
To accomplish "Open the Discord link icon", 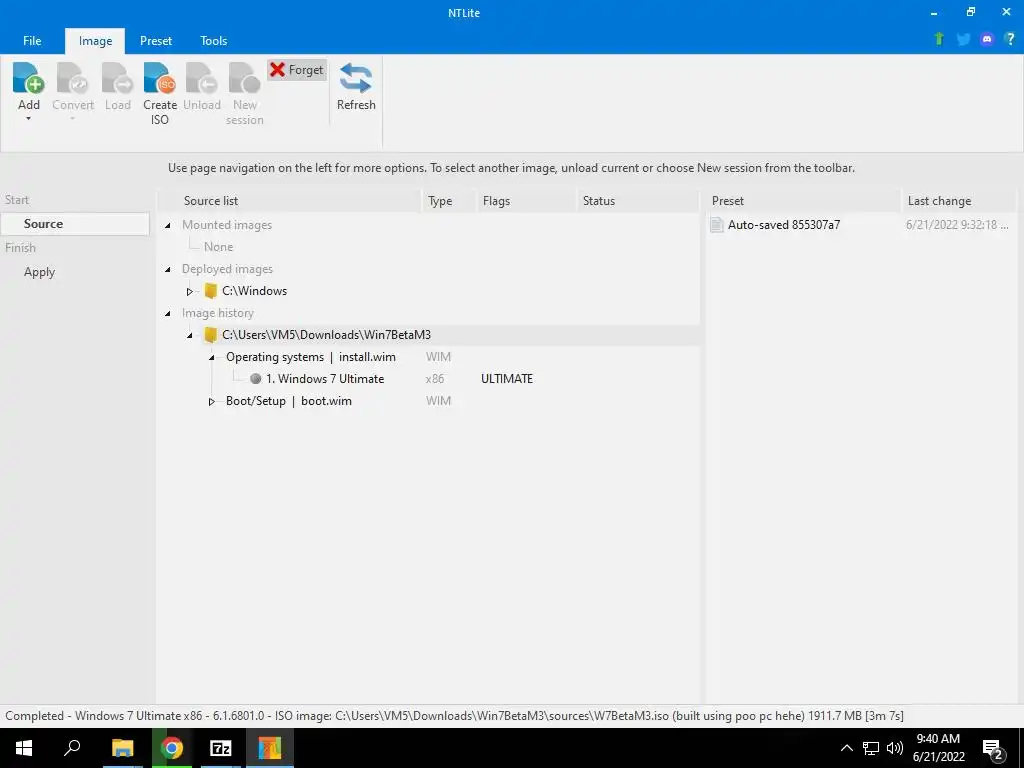I will point(987,39).
